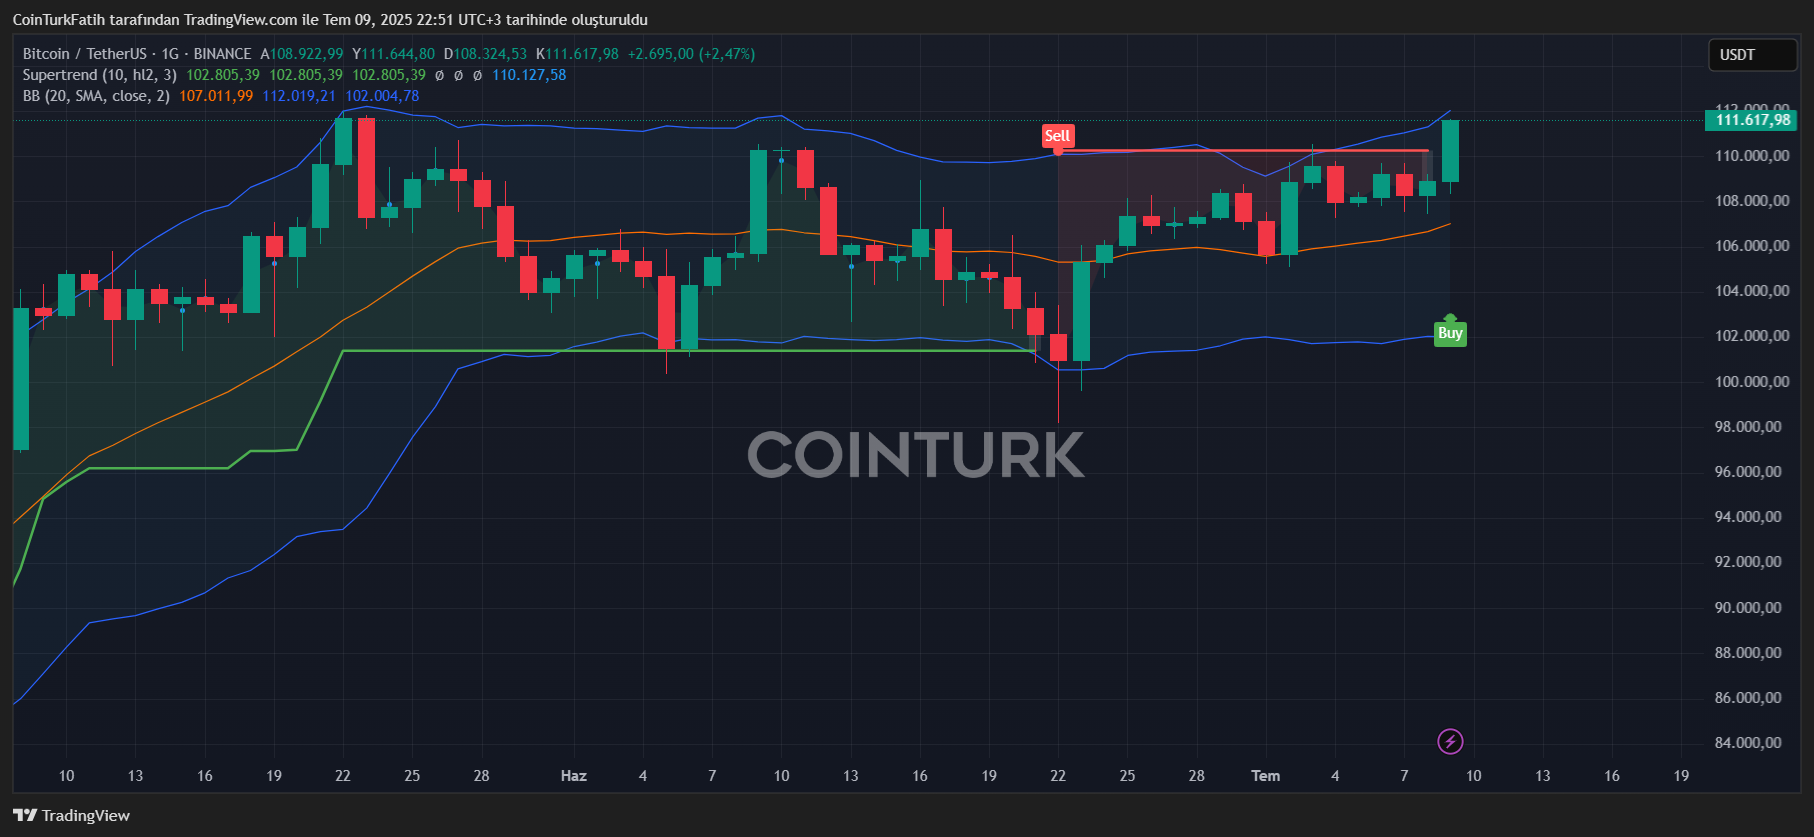This screenshot has height=837, width=1814.
Task: Click the price change +2.695,00 (+2,47%)
Action: (691, 54)
